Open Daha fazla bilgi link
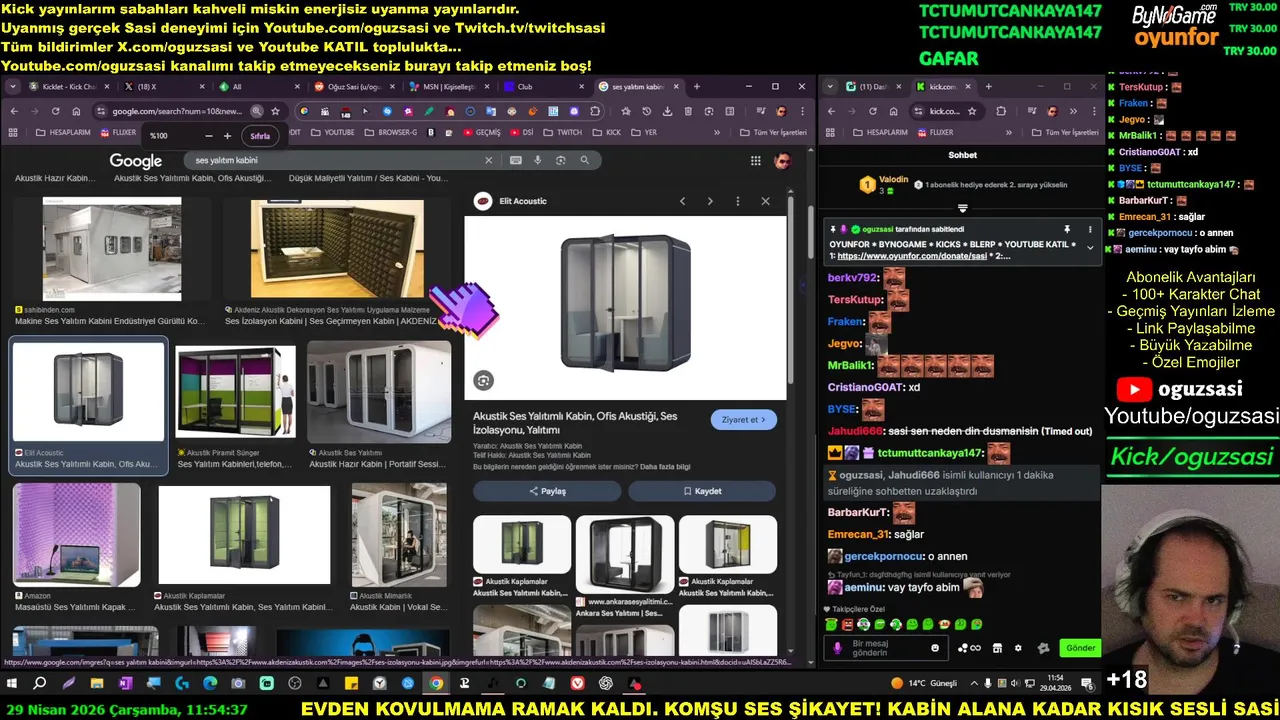 (x=665, y=467)
